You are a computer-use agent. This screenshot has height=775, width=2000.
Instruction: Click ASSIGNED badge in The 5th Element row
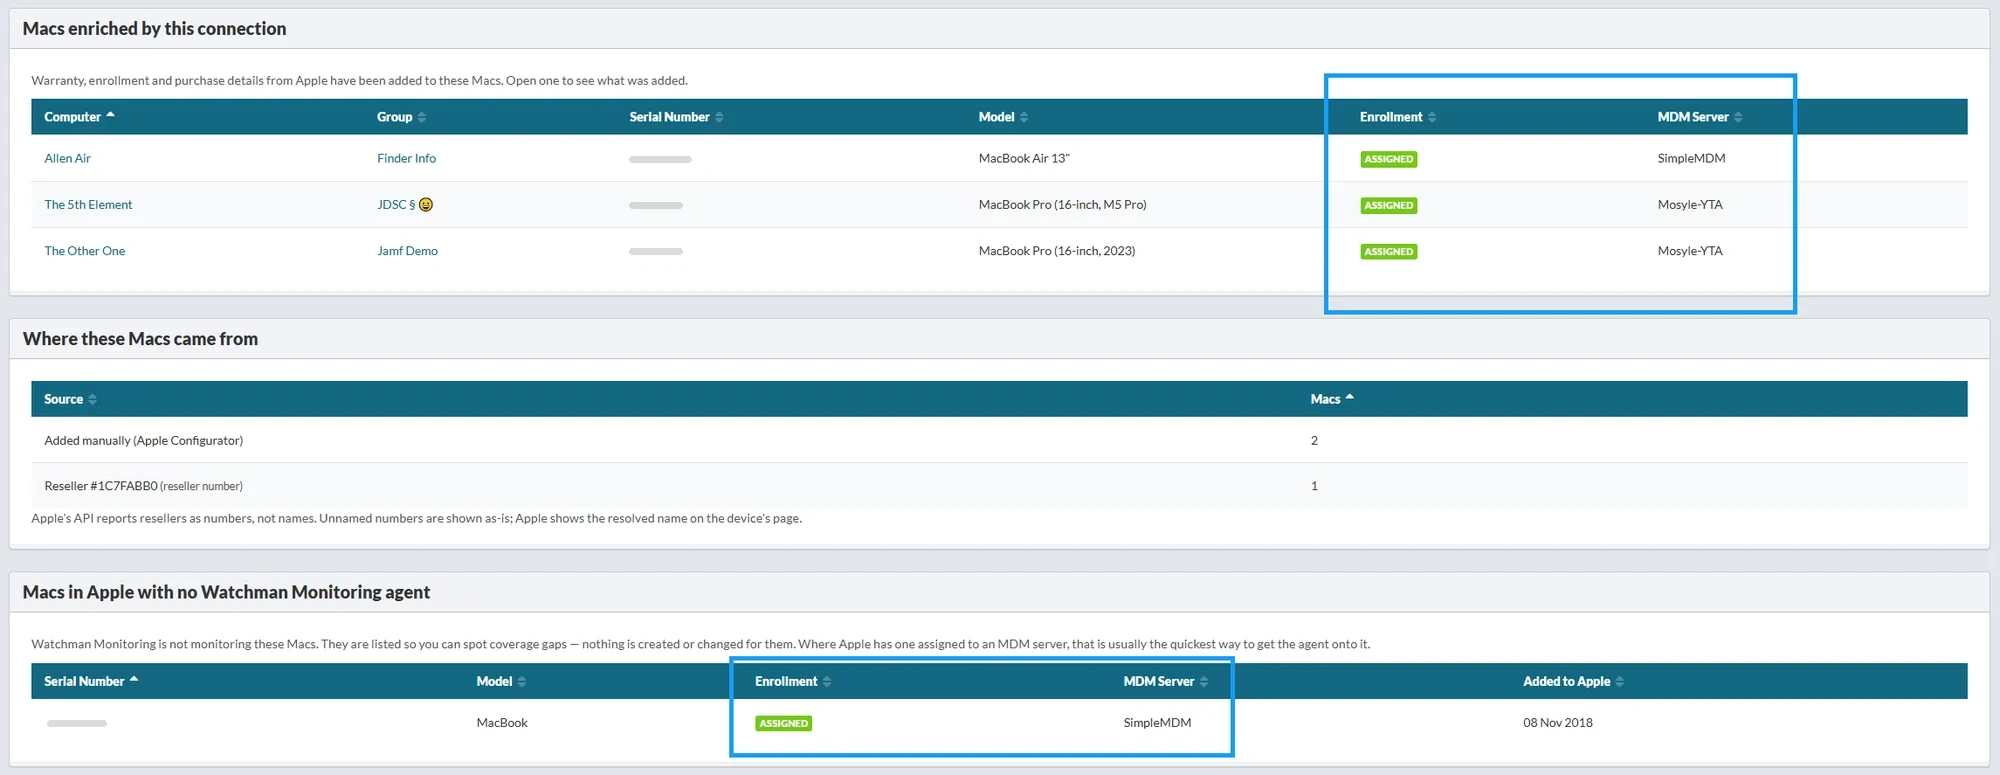pos(1389,205)
